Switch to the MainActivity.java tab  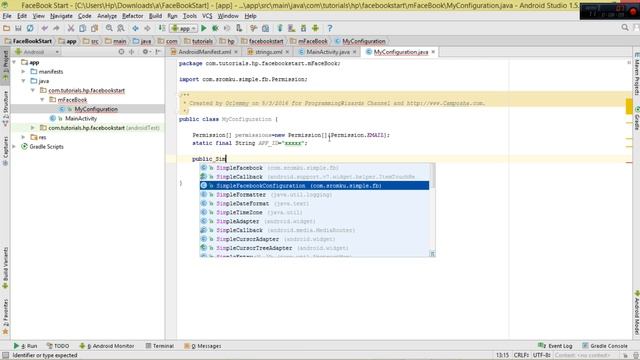tap(327, 52)
